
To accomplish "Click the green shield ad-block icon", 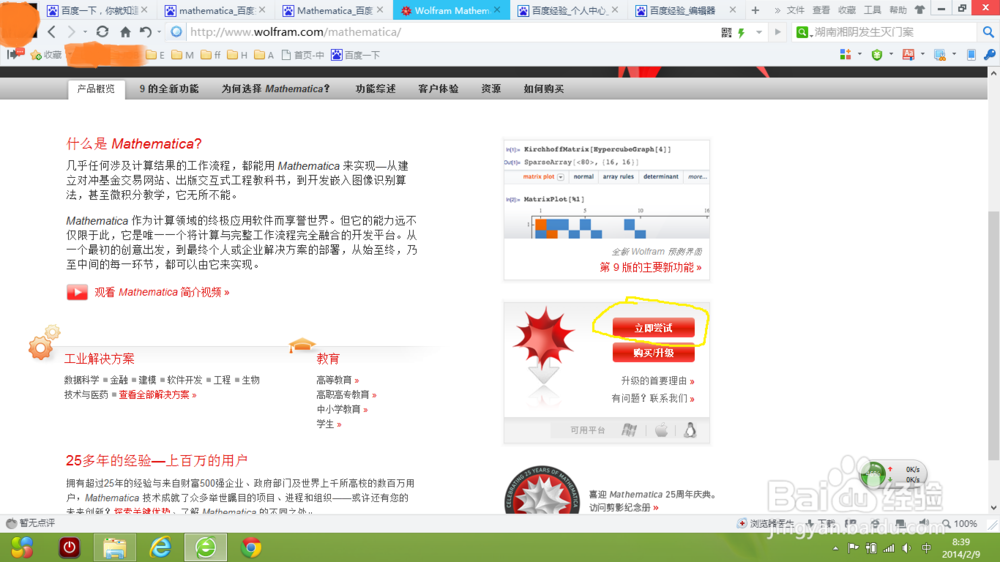I will point(877,55).
